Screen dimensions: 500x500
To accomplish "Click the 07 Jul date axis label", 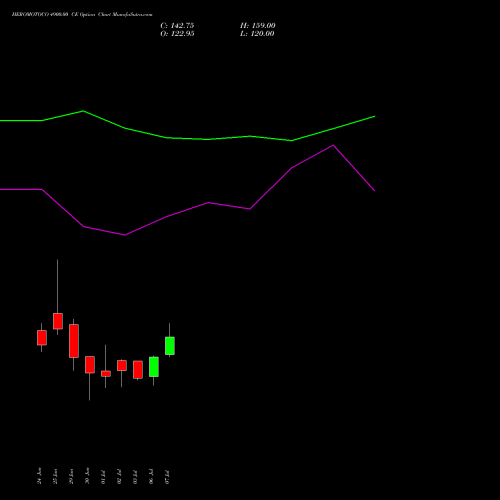I will click(167, 477).
